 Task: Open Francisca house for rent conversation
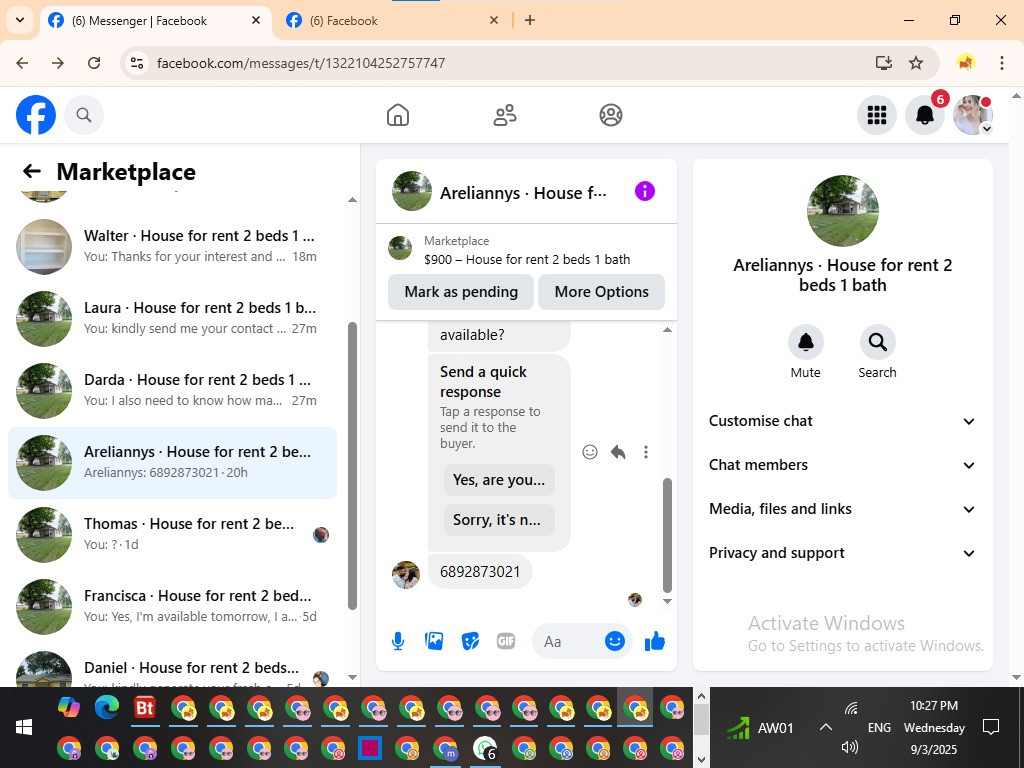click(x=172, y=606)
